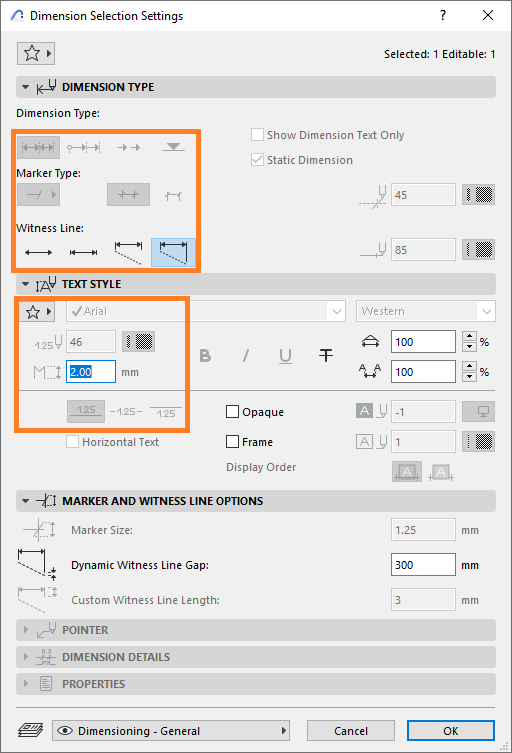Click the OK button
Screen dimensions: 512x753
pyautogui.click(x=451, y=731)
